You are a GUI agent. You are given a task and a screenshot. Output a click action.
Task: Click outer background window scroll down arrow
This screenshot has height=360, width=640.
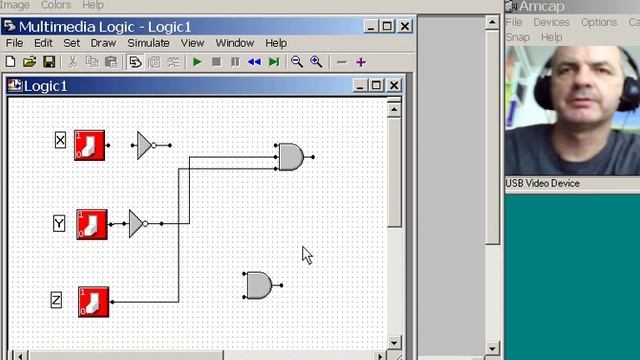click(492, 349)
